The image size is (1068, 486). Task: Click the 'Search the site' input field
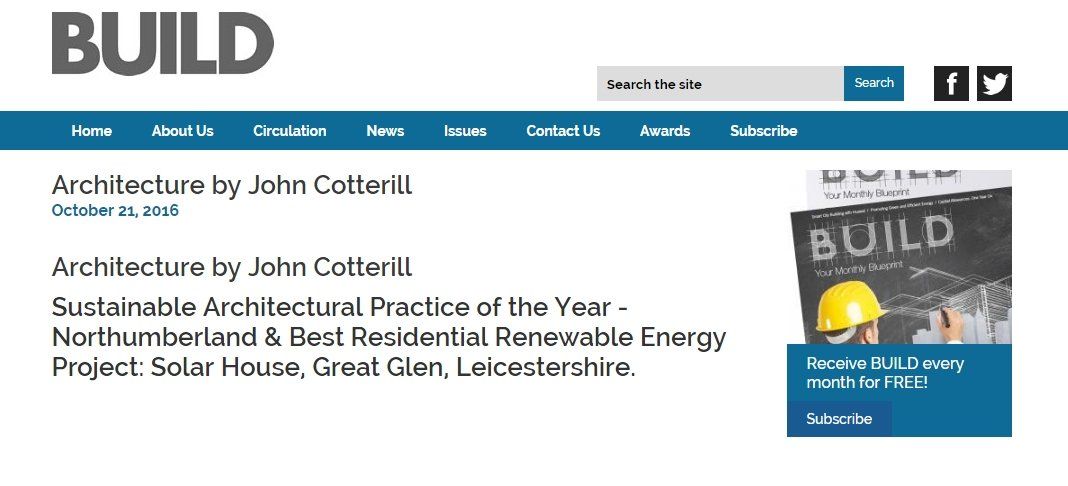(x=720, y=84)
